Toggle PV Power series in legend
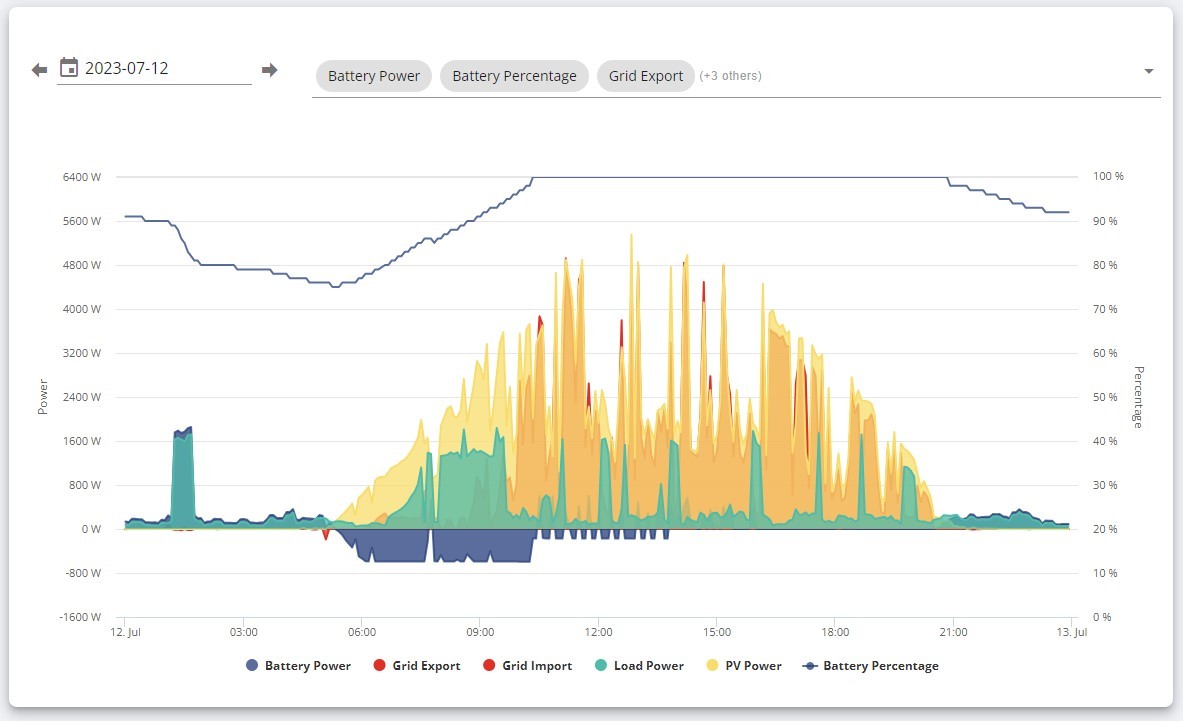Image resolution: width=1183 pixels, height=721 pixels. (x=744, y=666)
